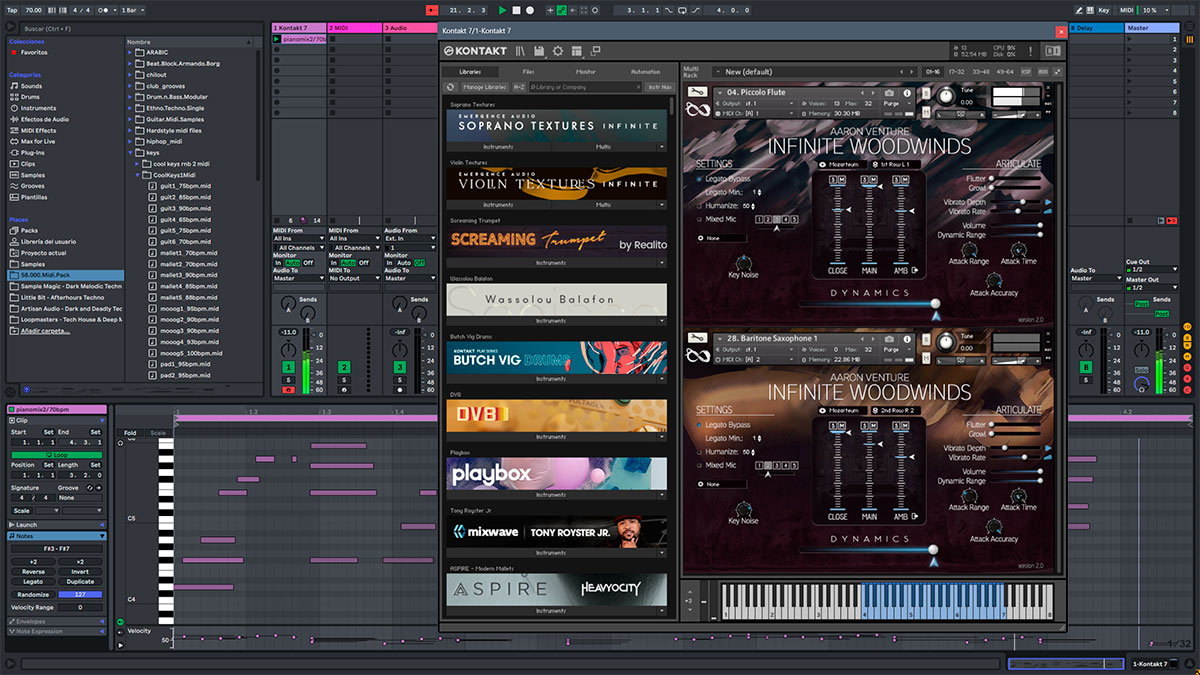Adjust Baritone Saxophone Dynamics slider
This screenshot has width=1200, height=675.
tap(868, 548)
